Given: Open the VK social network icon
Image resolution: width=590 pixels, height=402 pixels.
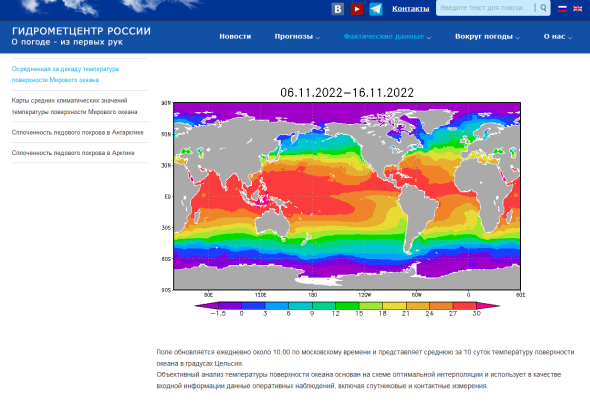Looking at the screenshot, I should (x=338, y=9).
